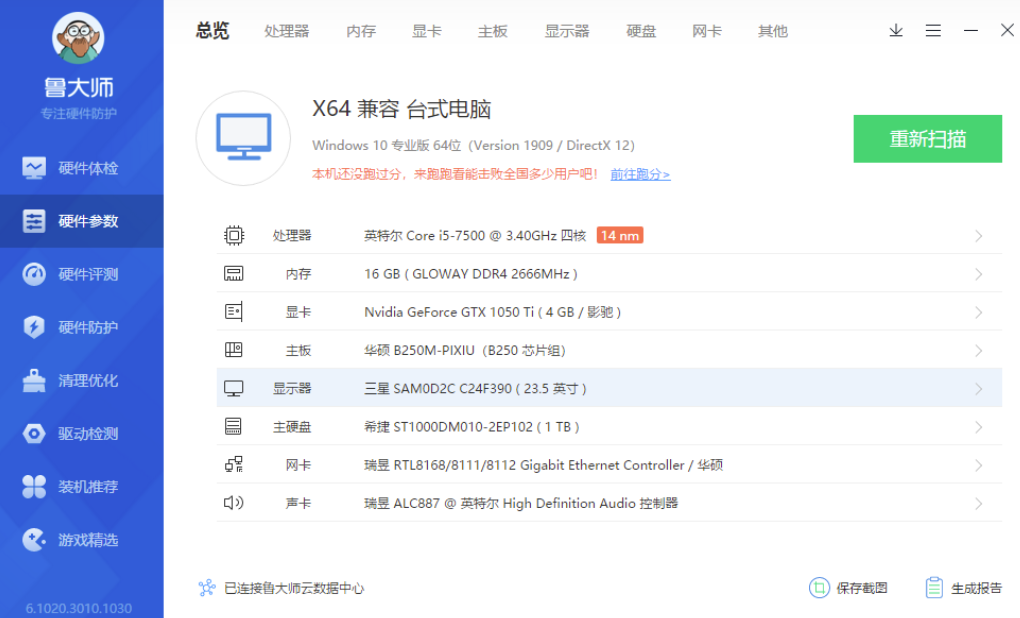Click the 保存截图 crop icon
The image size is (1020, 618).
tap(819, 588)
